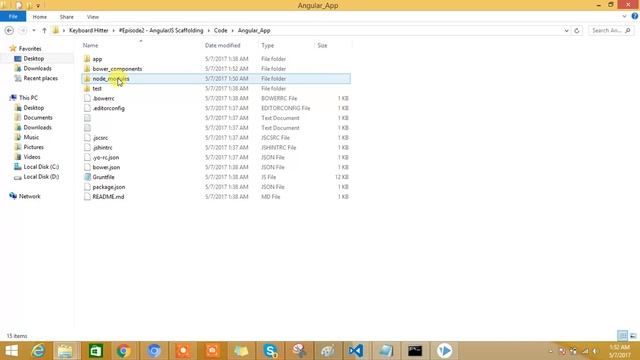Switch to Share ribbon tab
Image resolution: width=640 pixels, height=360 pixels.
67,17
